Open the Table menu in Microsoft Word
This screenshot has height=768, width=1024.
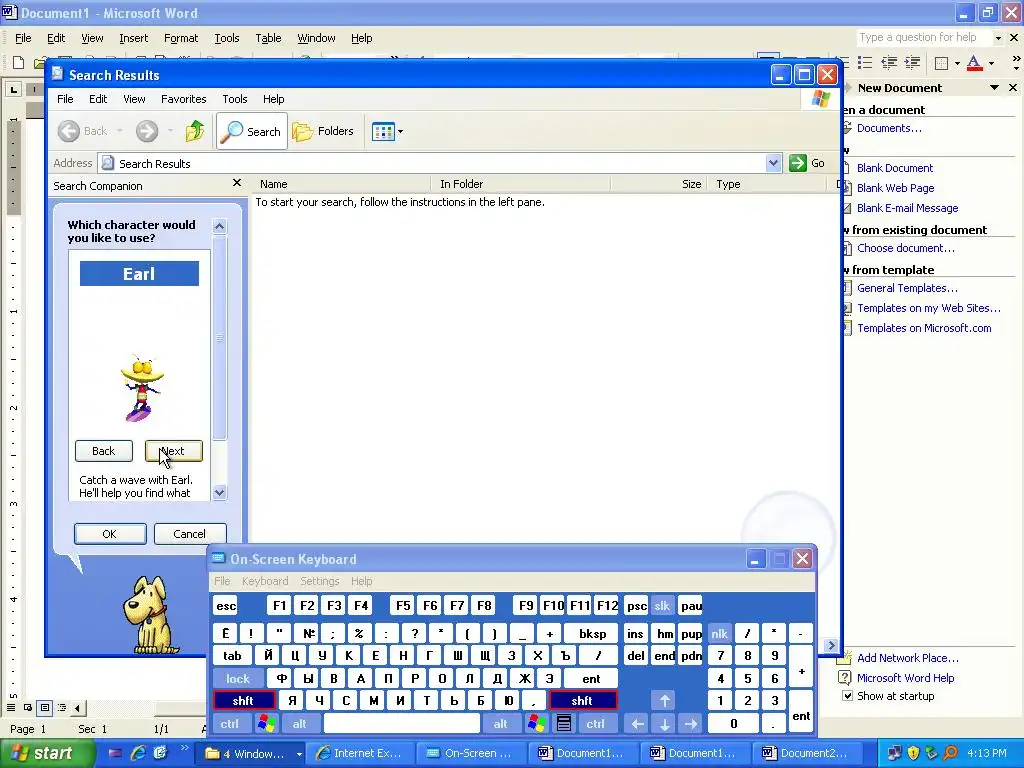[x=268, y=39]
